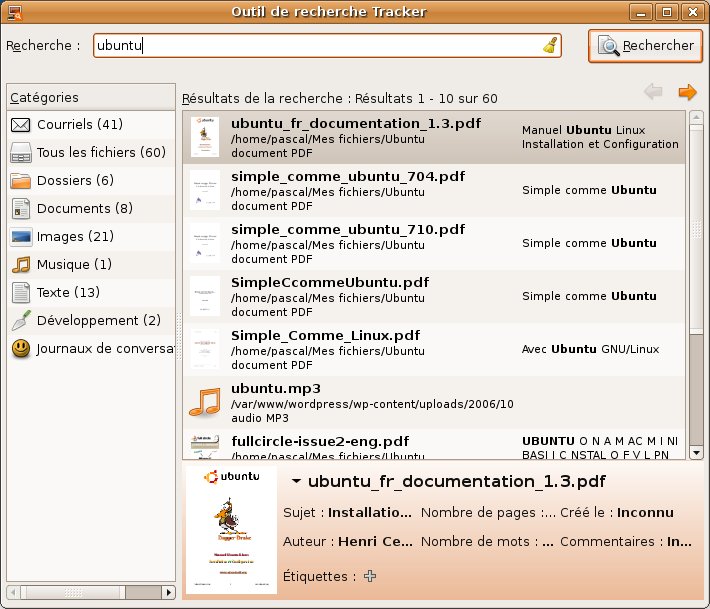Click the Auteur value Henri Ce...
The width and height of the screenshot is (710, 609).
pos(375,542)
